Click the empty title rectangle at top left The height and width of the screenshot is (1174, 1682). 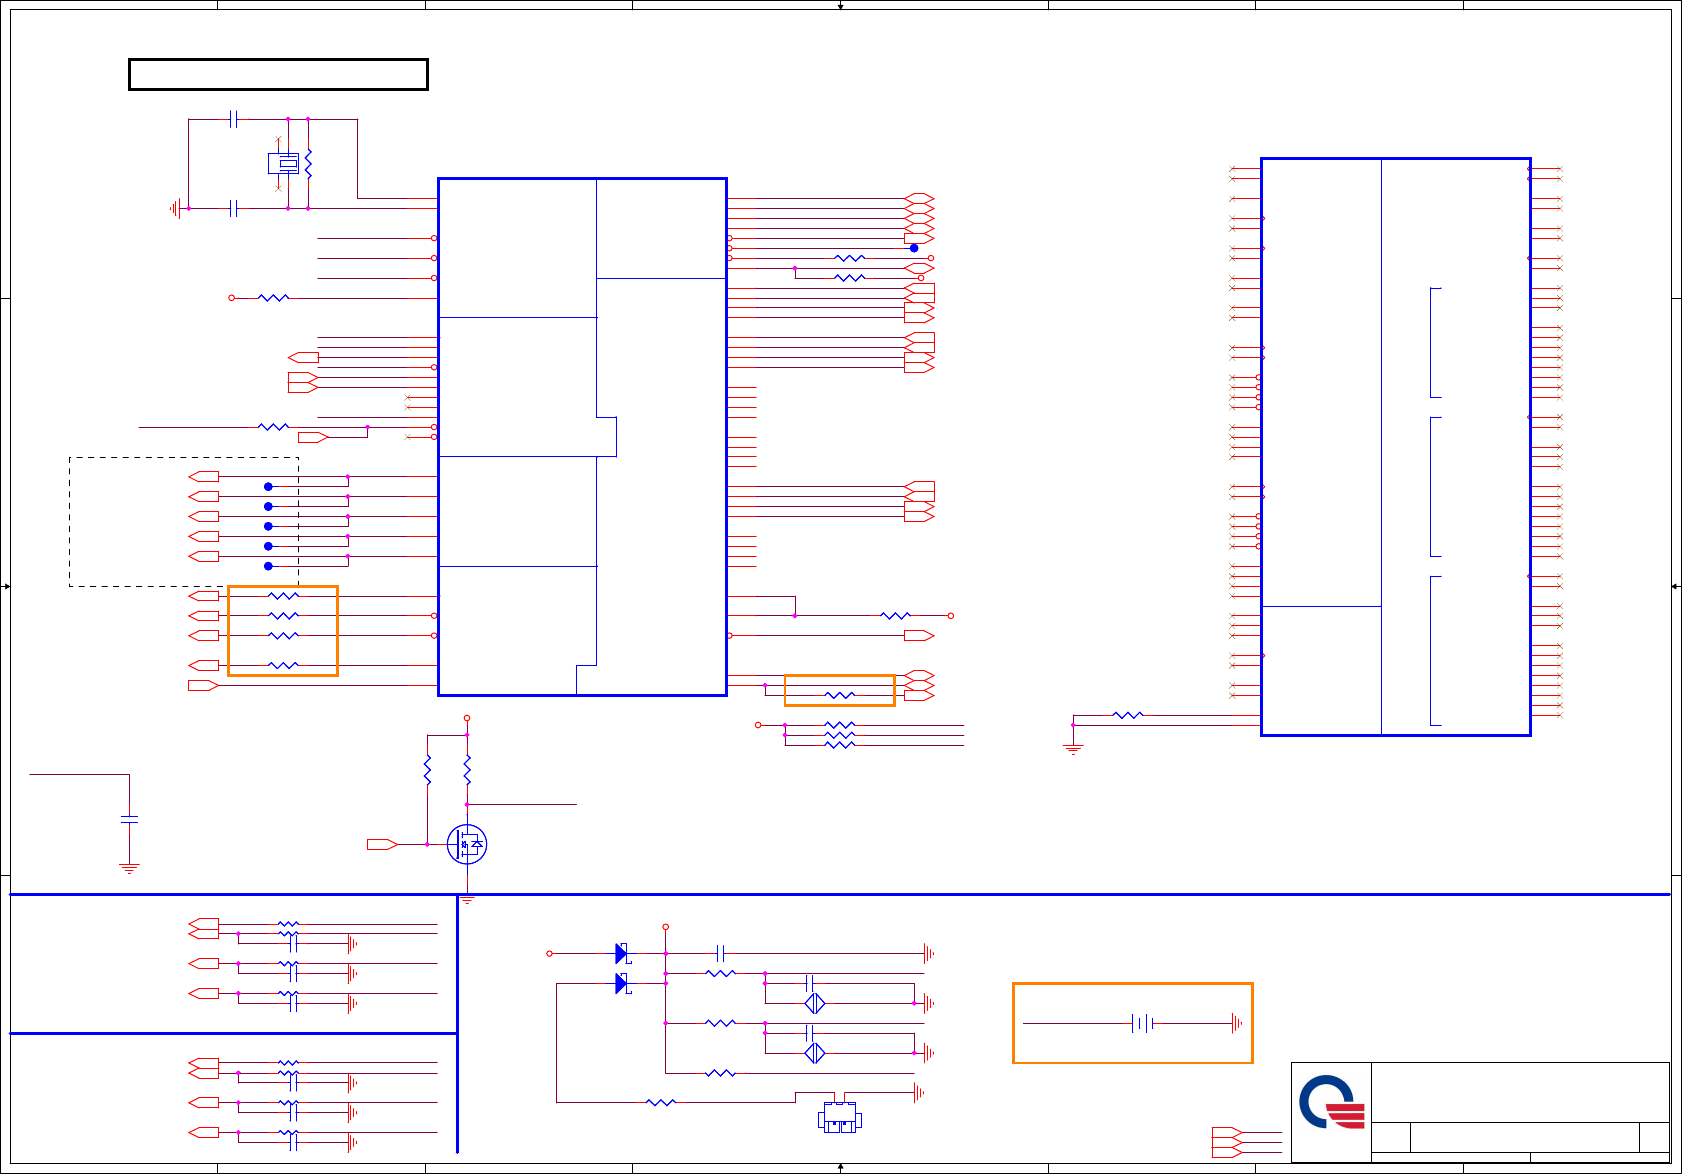click(x=279, y=75)
